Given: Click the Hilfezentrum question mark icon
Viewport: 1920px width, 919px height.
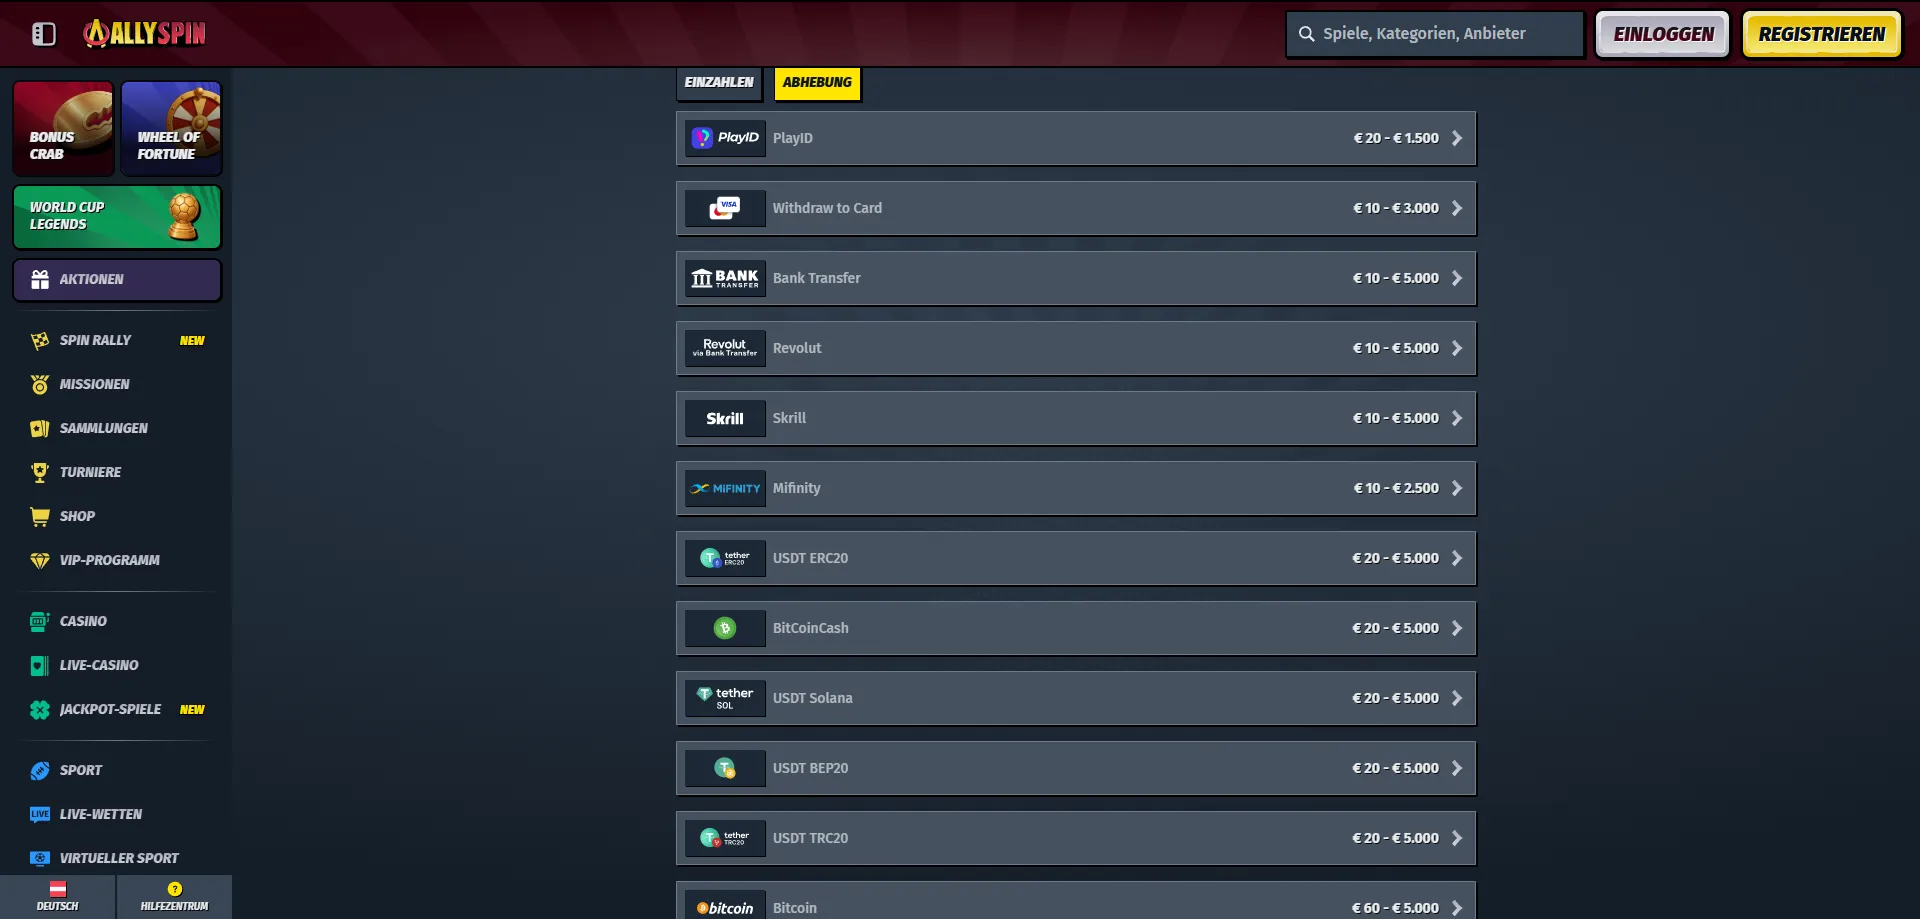Looking at the screenshot, I should (x=175, y=889).
